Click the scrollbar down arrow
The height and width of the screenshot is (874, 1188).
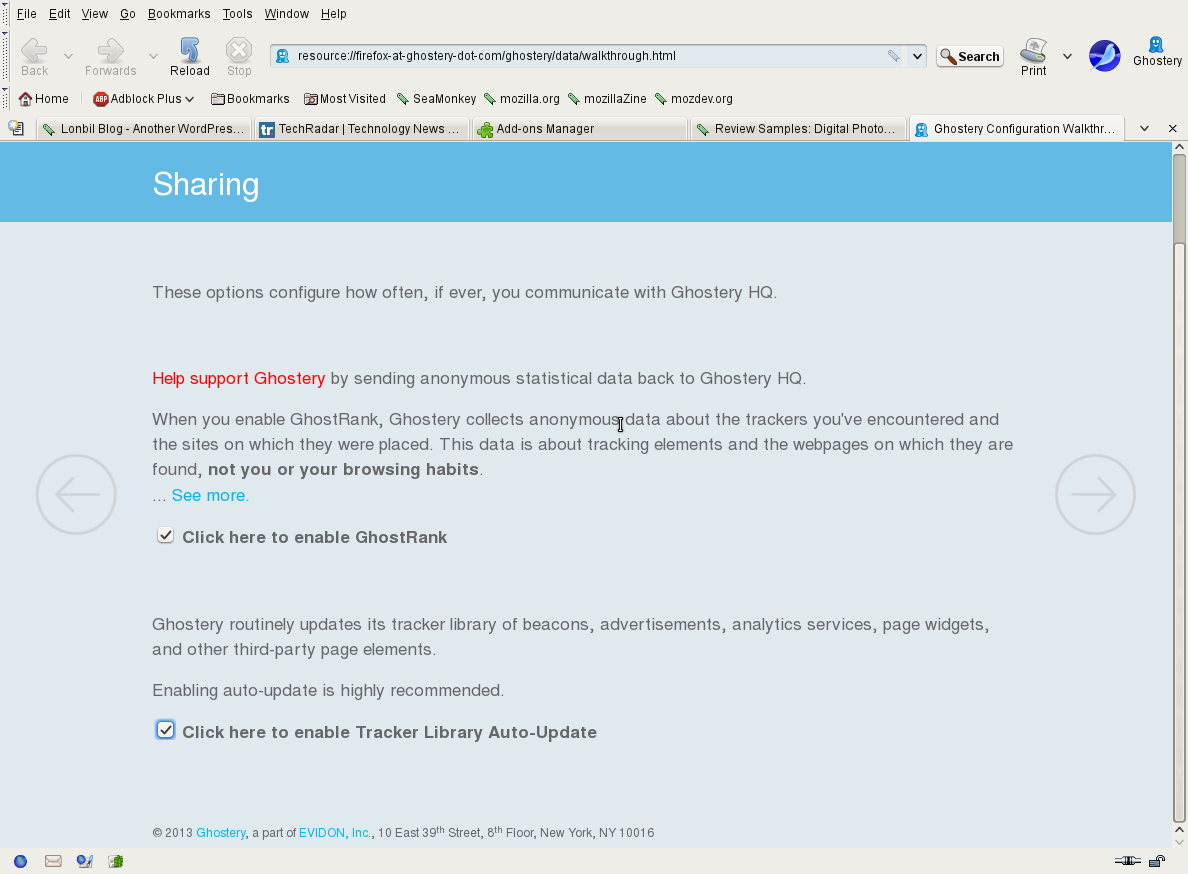point(1179,841)
